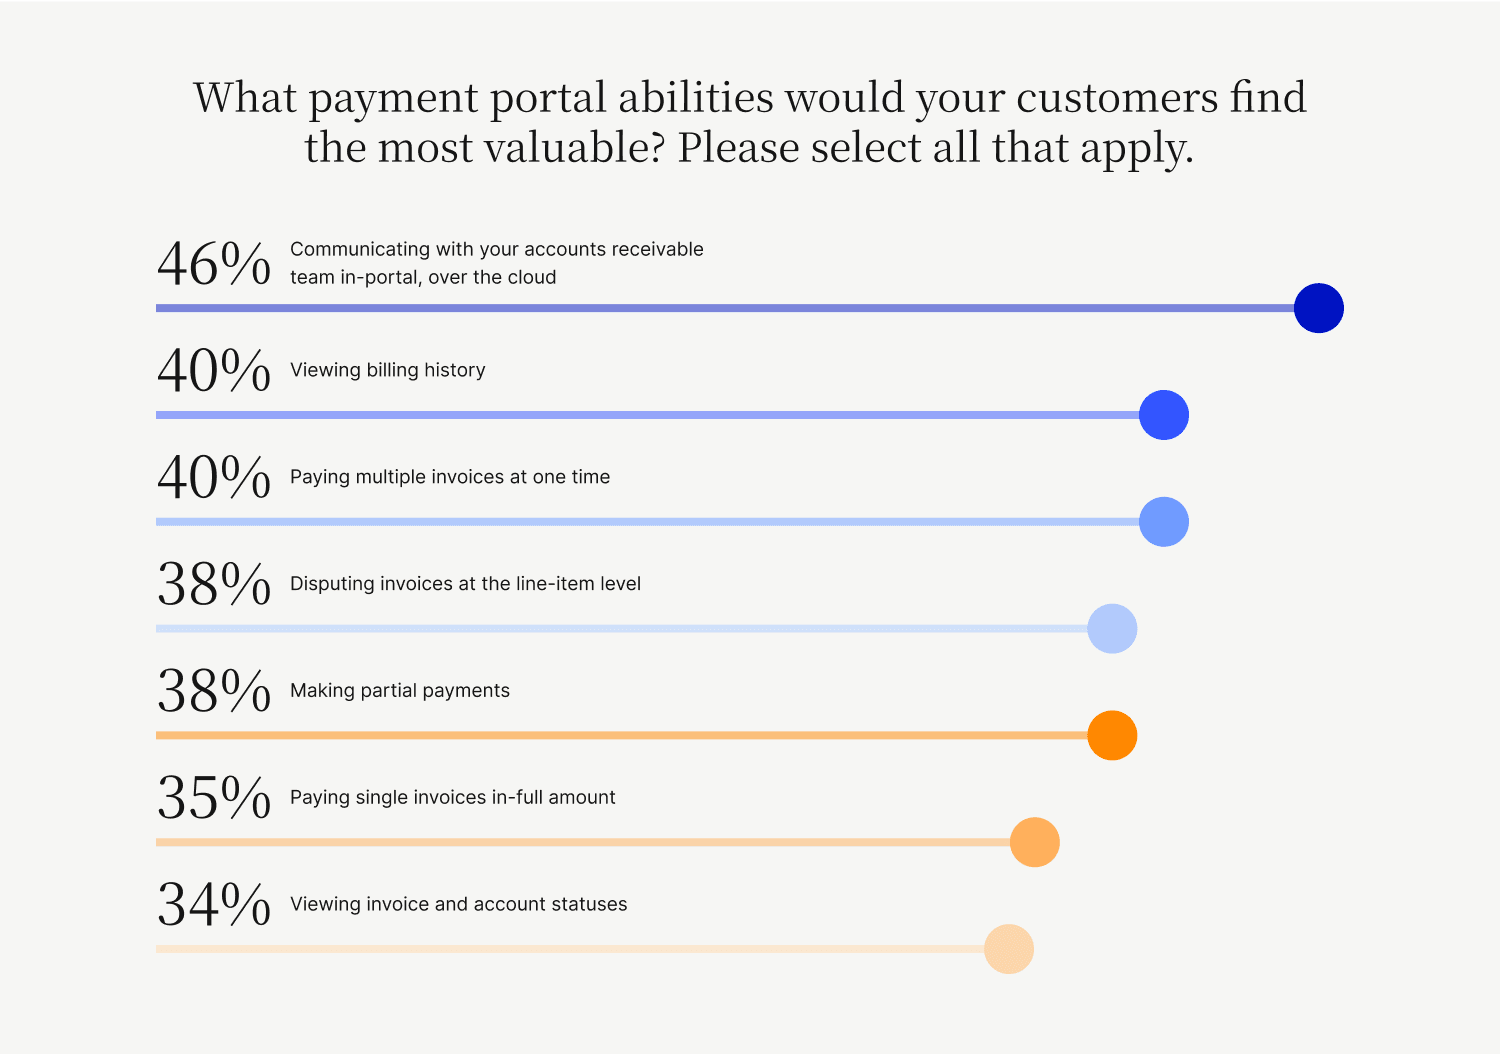Viewport: 1500px width, 1054px height.
Task: Click the 'Paying single invoices in-full amount' label
Action: [452, 798]
